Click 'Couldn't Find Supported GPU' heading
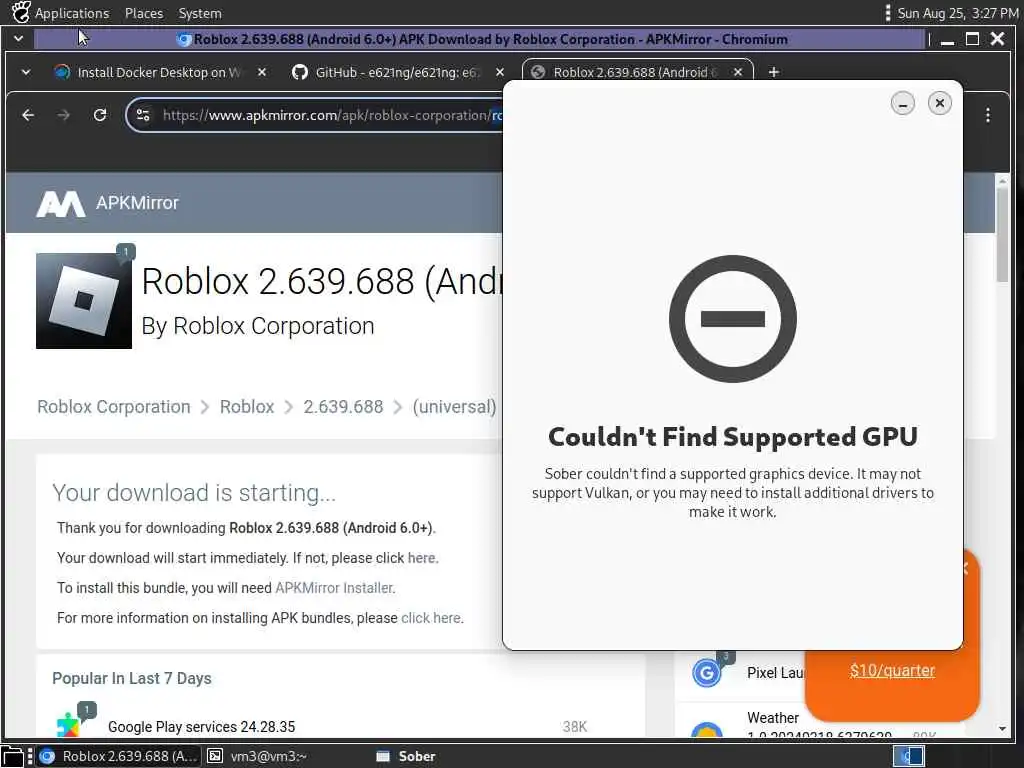This screenshot has height=768, width=1024. (733, 437)
